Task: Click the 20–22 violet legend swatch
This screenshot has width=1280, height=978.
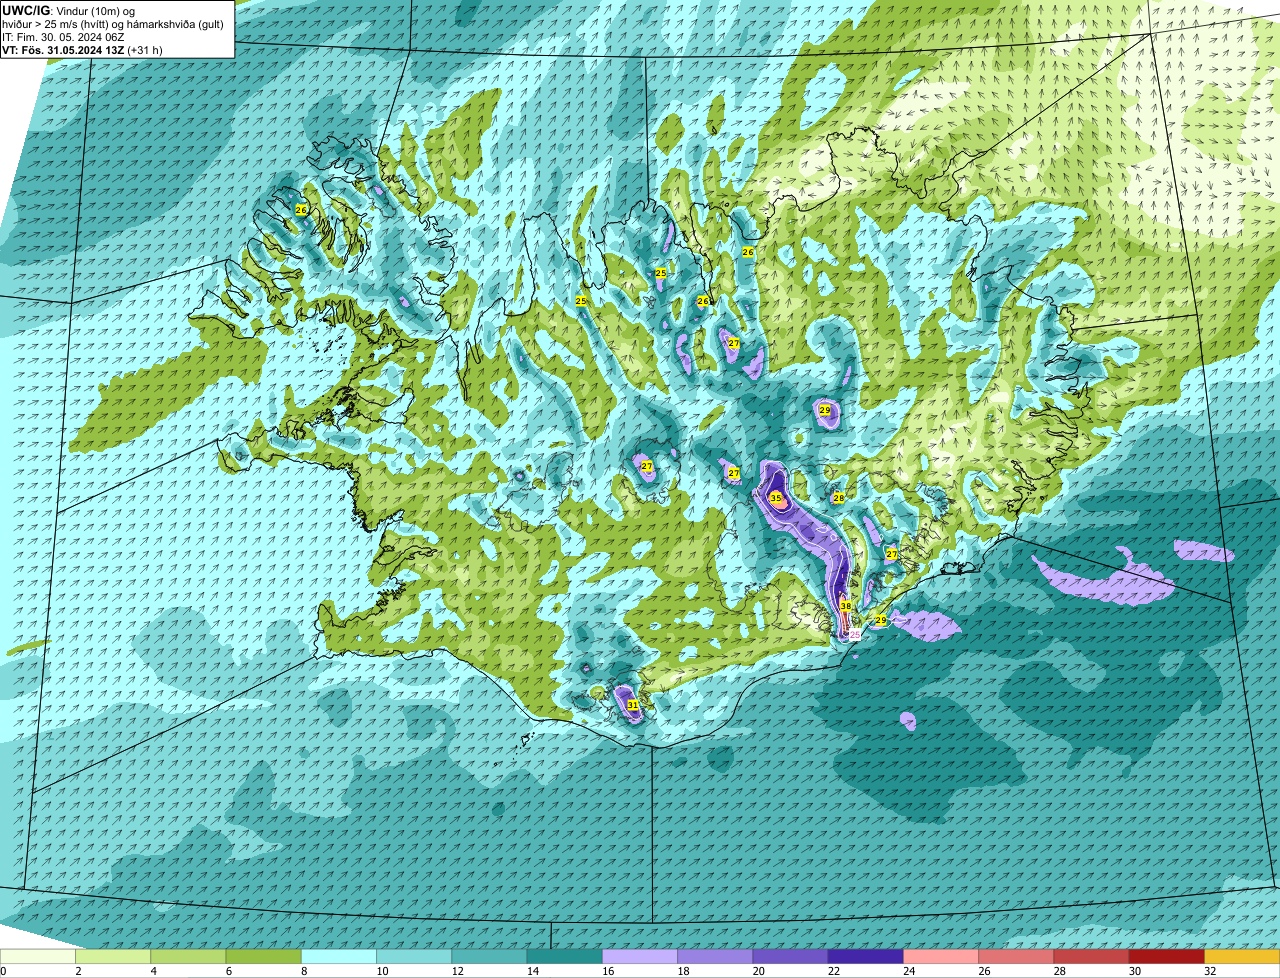Action: (790, 956)
